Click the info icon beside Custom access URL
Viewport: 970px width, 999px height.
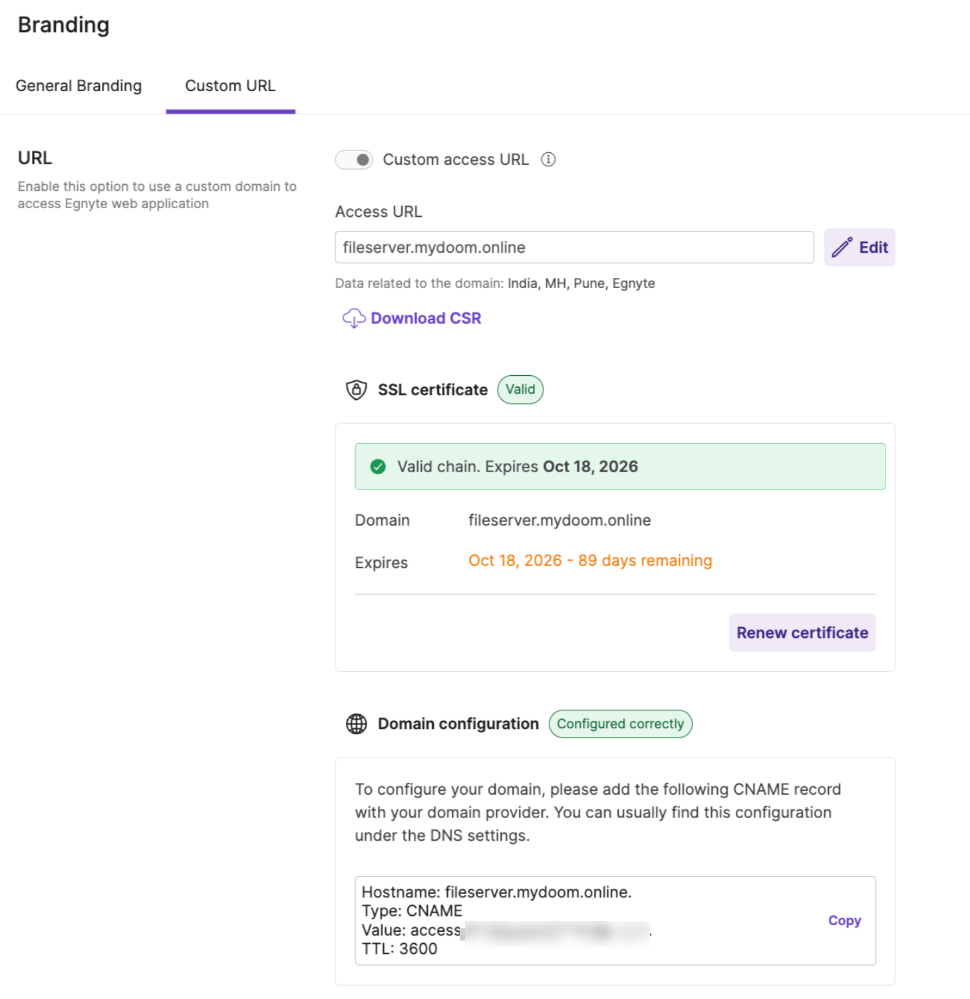point(548,159)
